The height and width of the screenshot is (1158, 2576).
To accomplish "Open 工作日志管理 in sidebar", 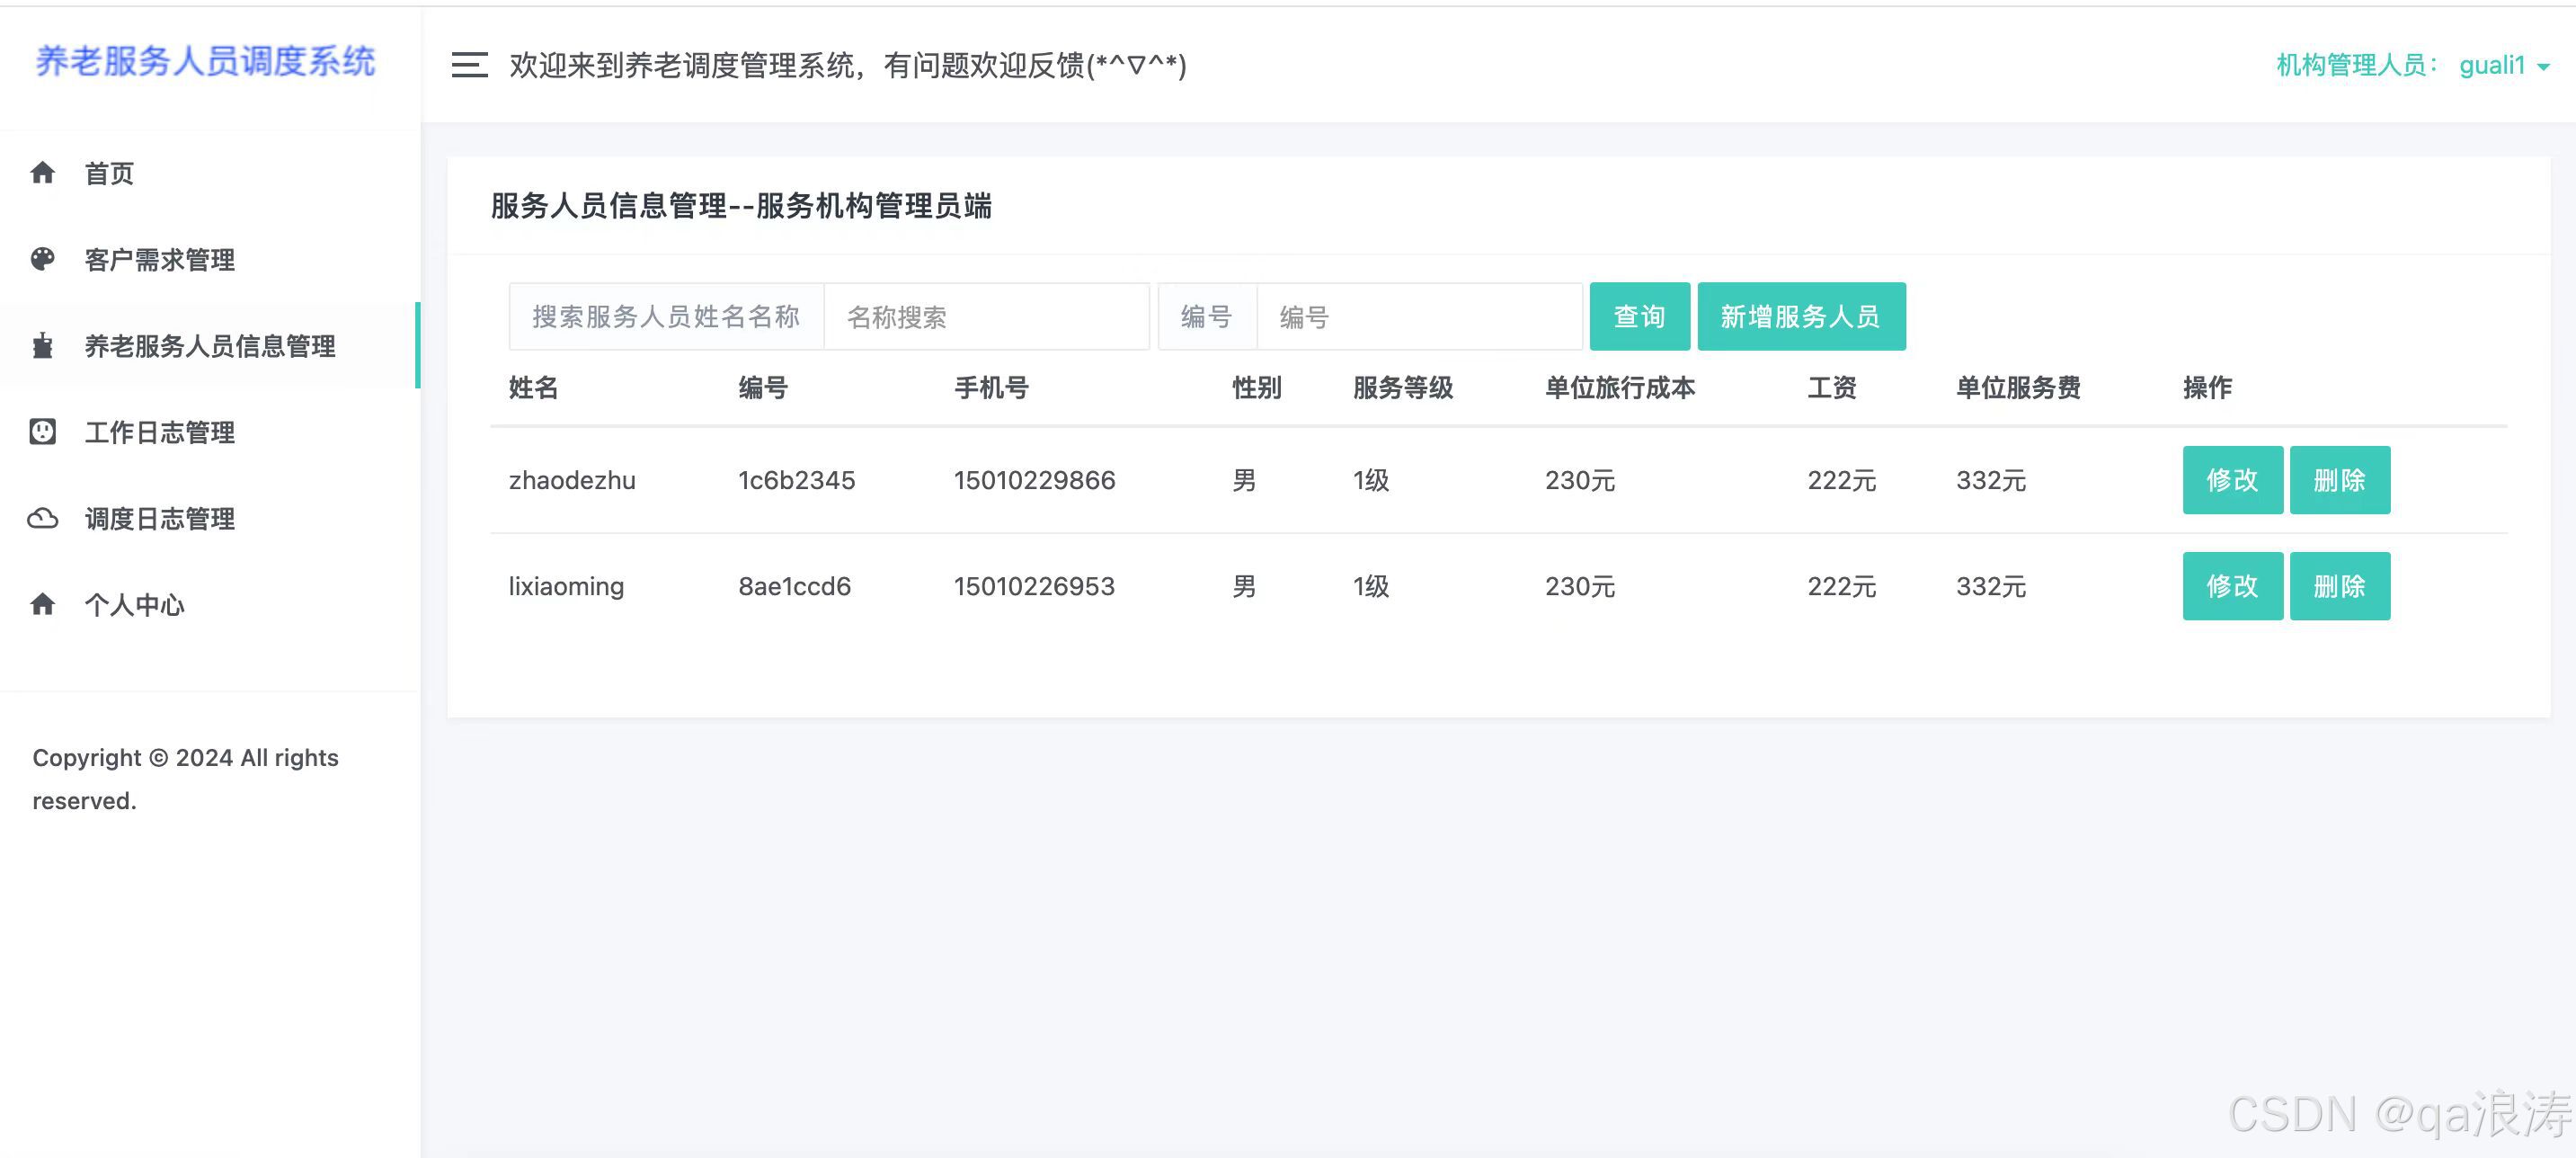I will coord(160,432).
